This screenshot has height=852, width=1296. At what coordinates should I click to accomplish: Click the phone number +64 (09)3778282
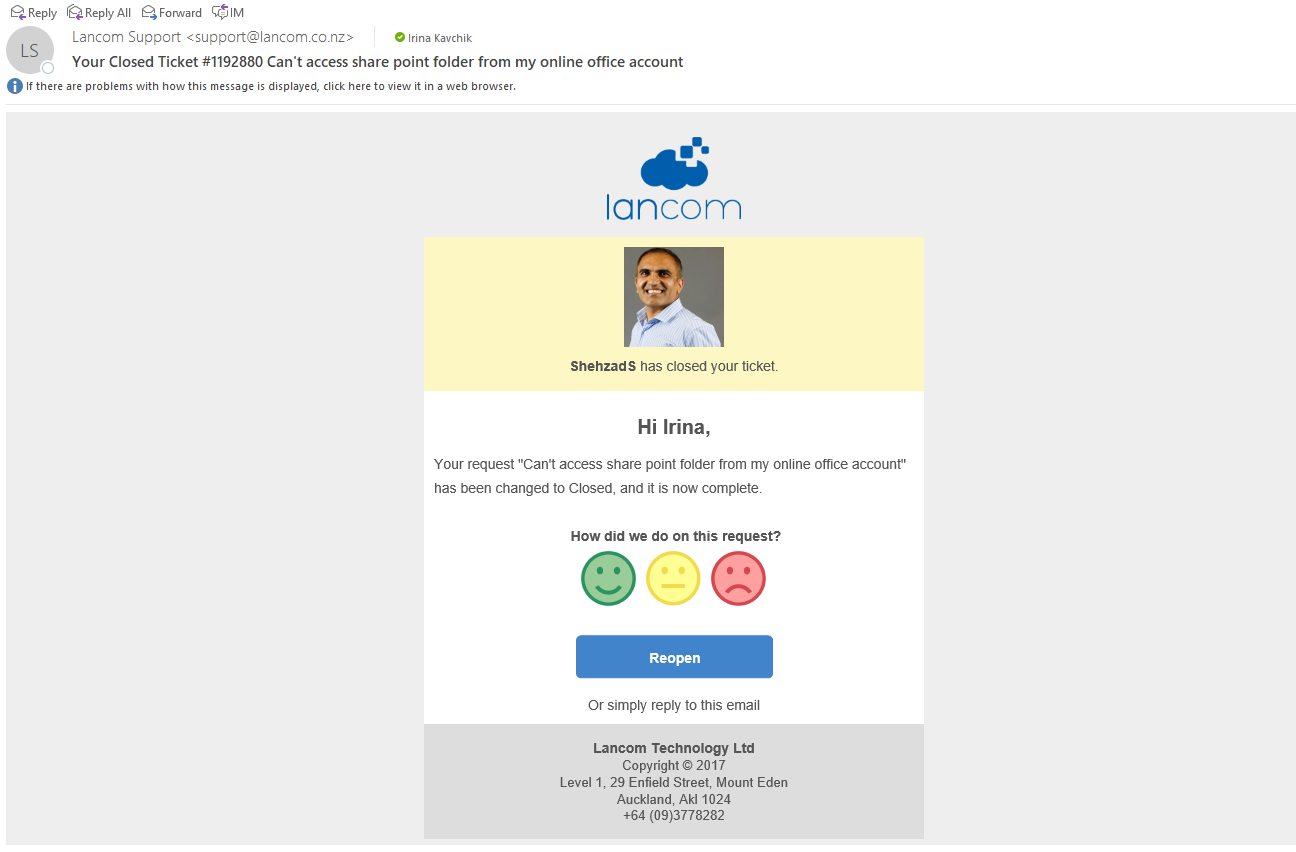(674, 815)
